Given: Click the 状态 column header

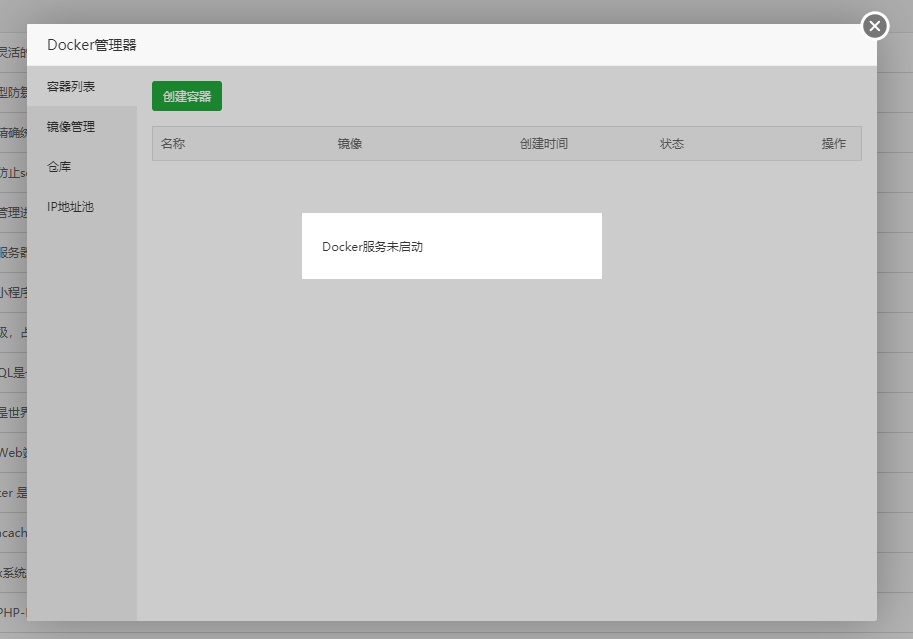Looking at the screenshot, I should click(672, 144).
